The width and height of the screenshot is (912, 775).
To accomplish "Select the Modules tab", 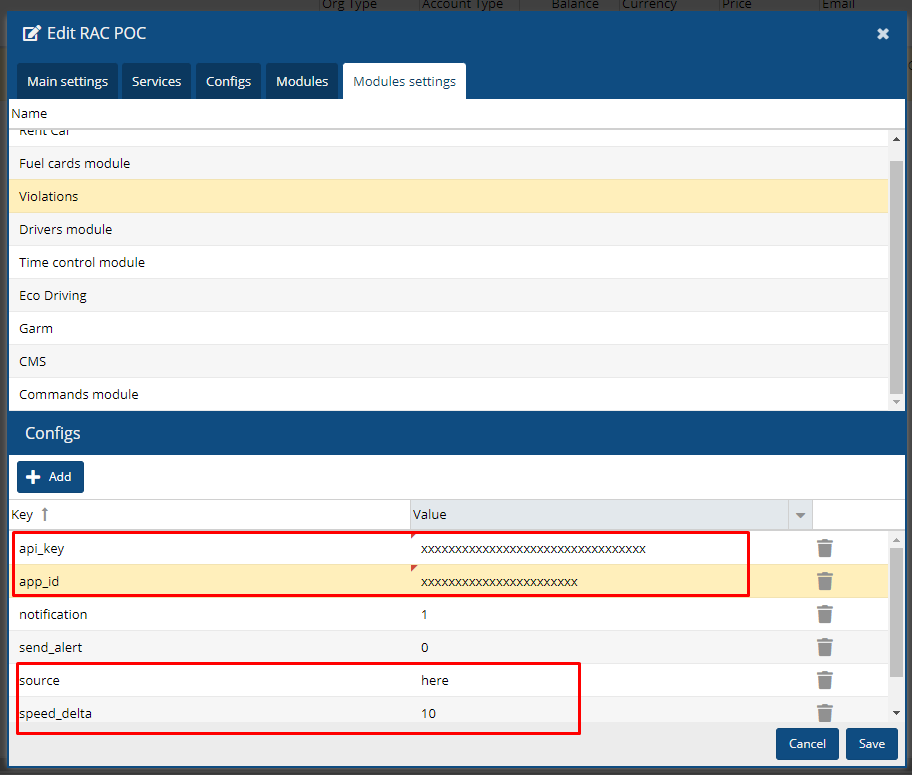I will point(302,82).
